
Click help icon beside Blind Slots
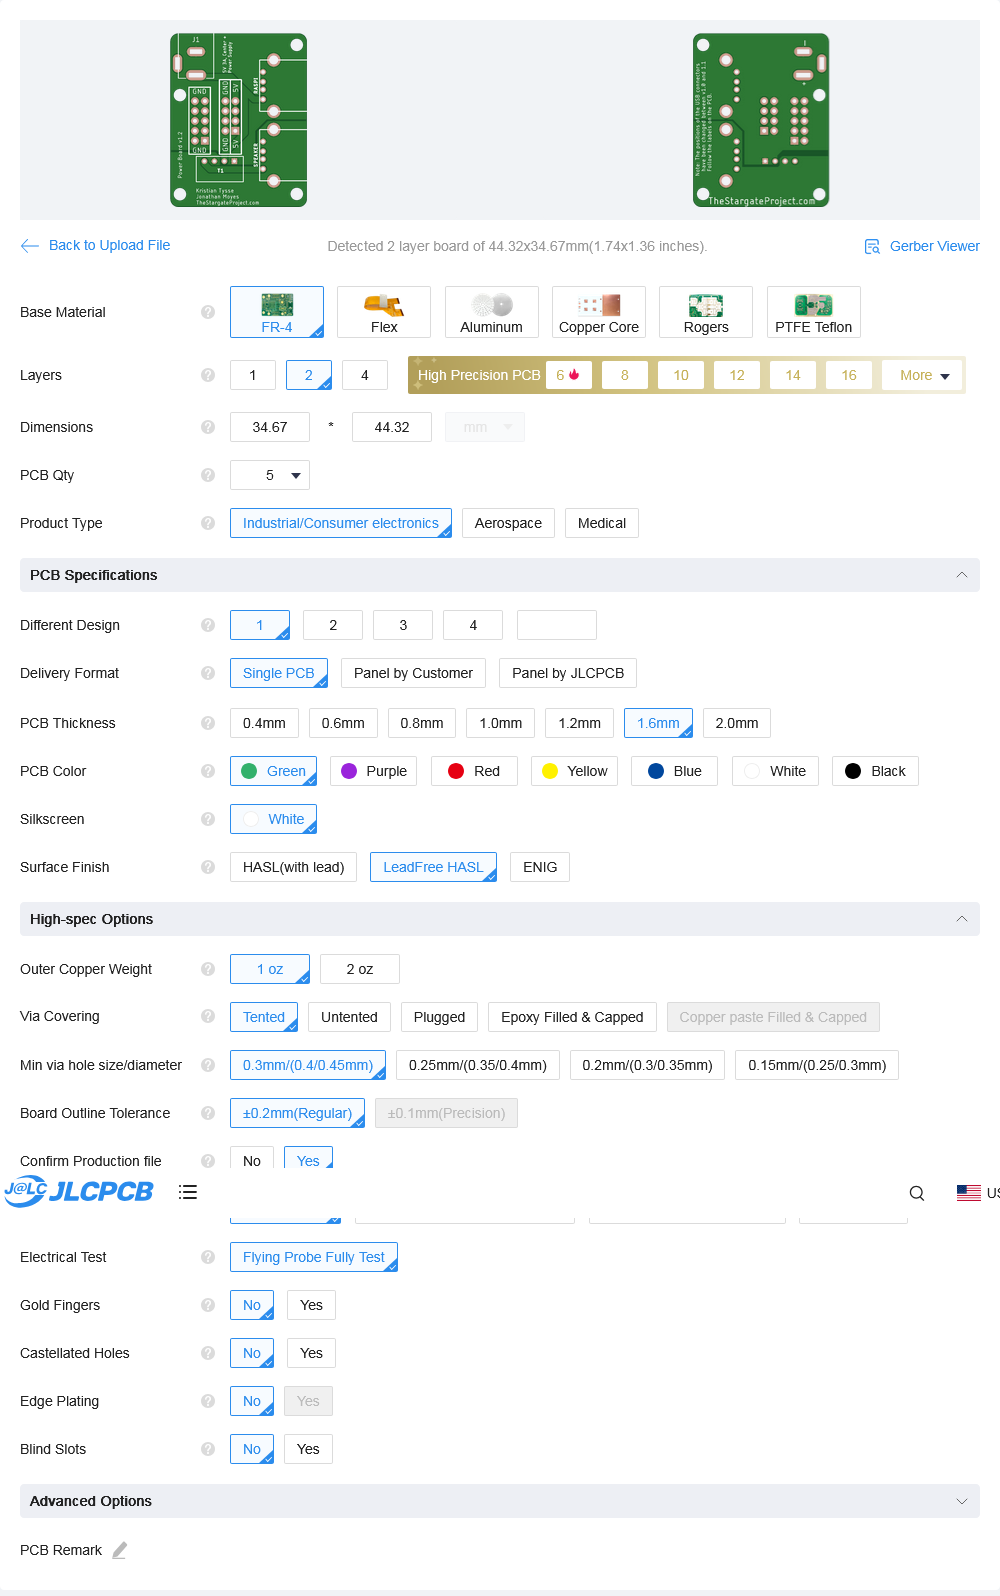(x=208, y=1449)
